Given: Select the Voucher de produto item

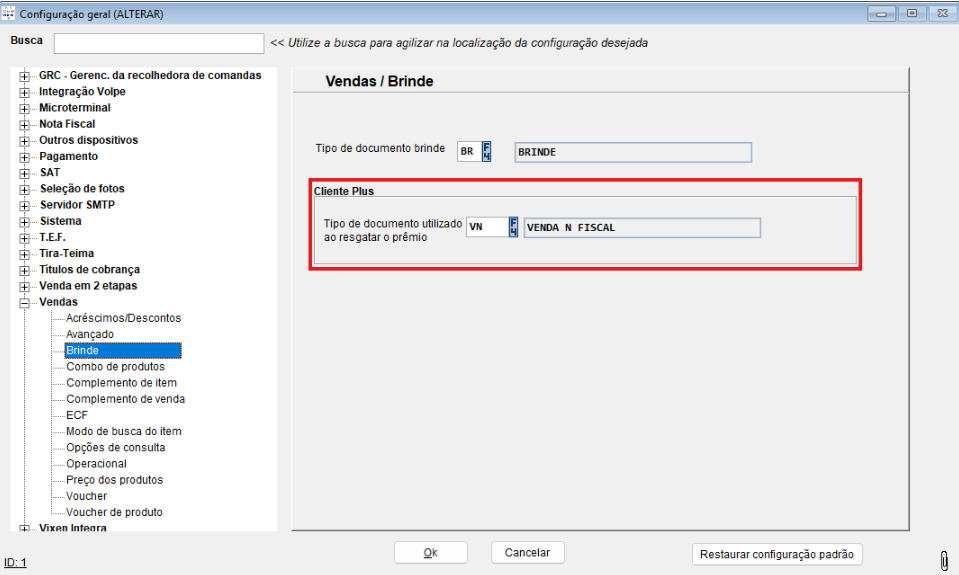Looking at the screenshot, I should pyautogui.click(x=114, y=512).
